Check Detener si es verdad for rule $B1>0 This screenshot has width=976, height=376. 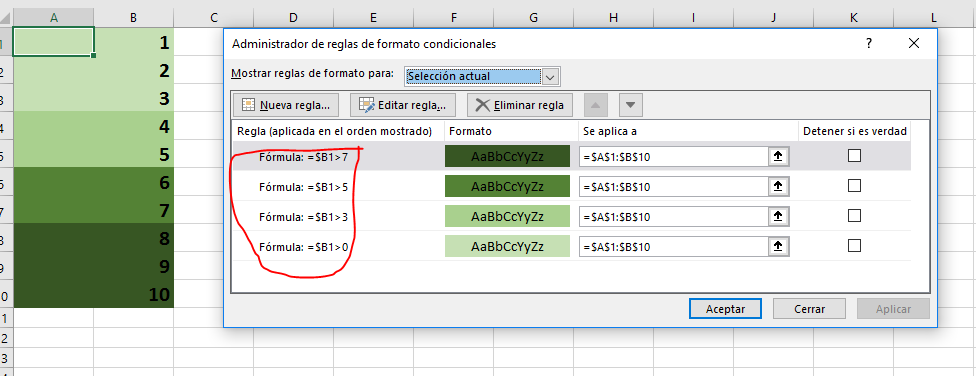(x=855, y=245)
